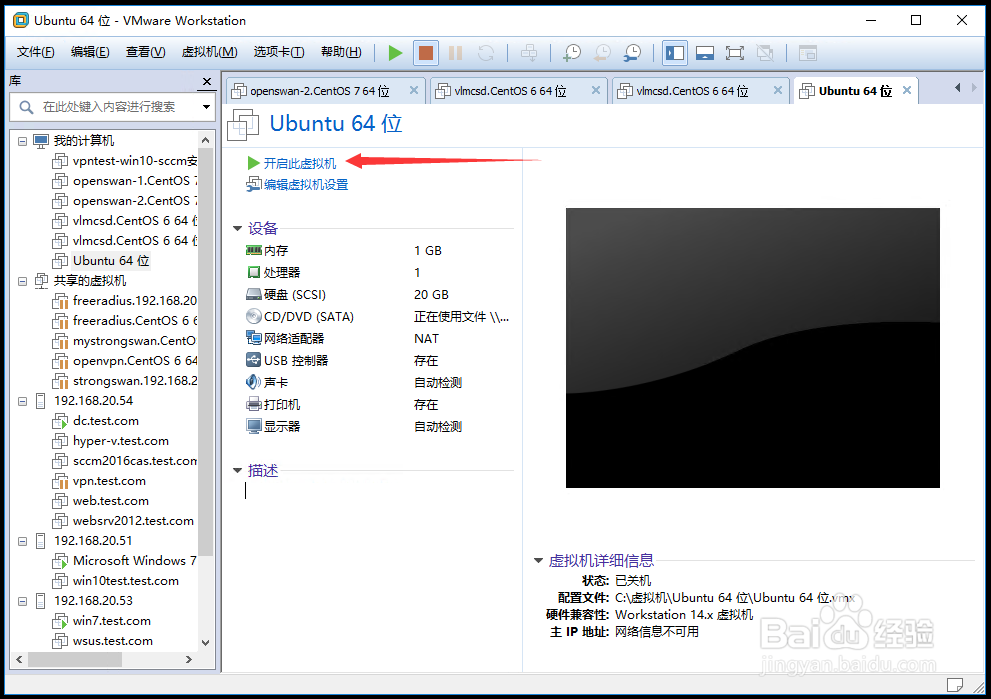Collapse the 共享的虚拟机 tree node
This screenshot has width=991, height=699.
[23, 281]
